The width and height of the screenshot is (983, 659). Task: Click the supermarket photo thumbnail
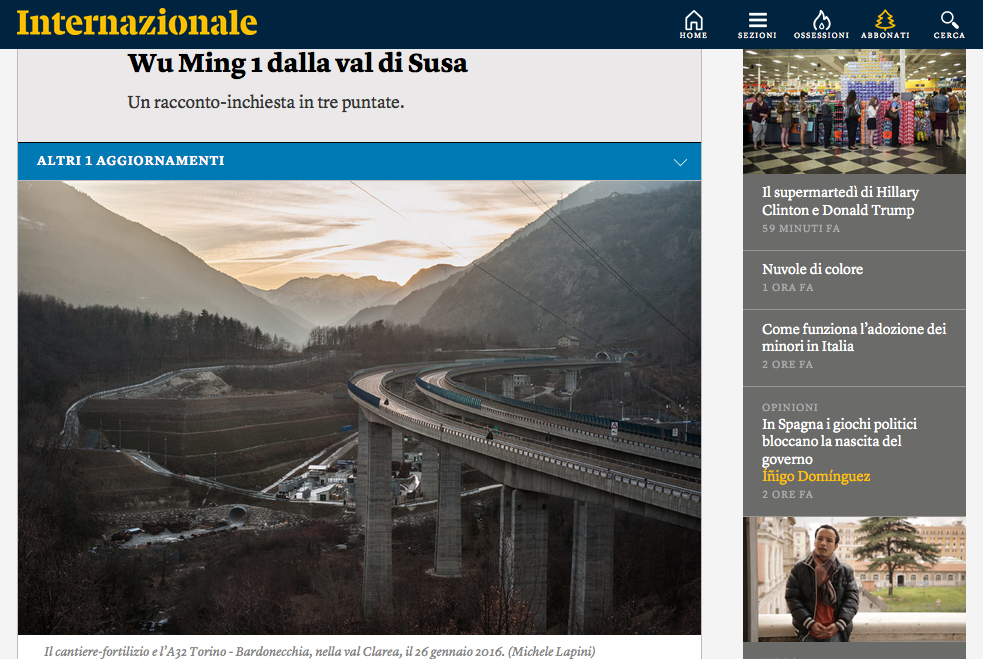854,112
